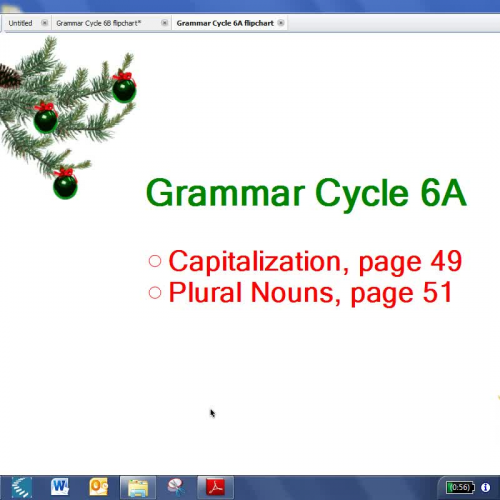Open Outlook from the taskbar

point(99,487)
